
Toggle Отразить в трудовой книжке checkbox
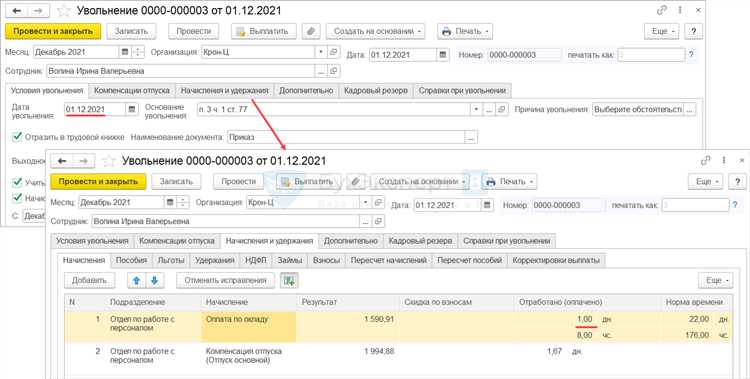(18, 137)
